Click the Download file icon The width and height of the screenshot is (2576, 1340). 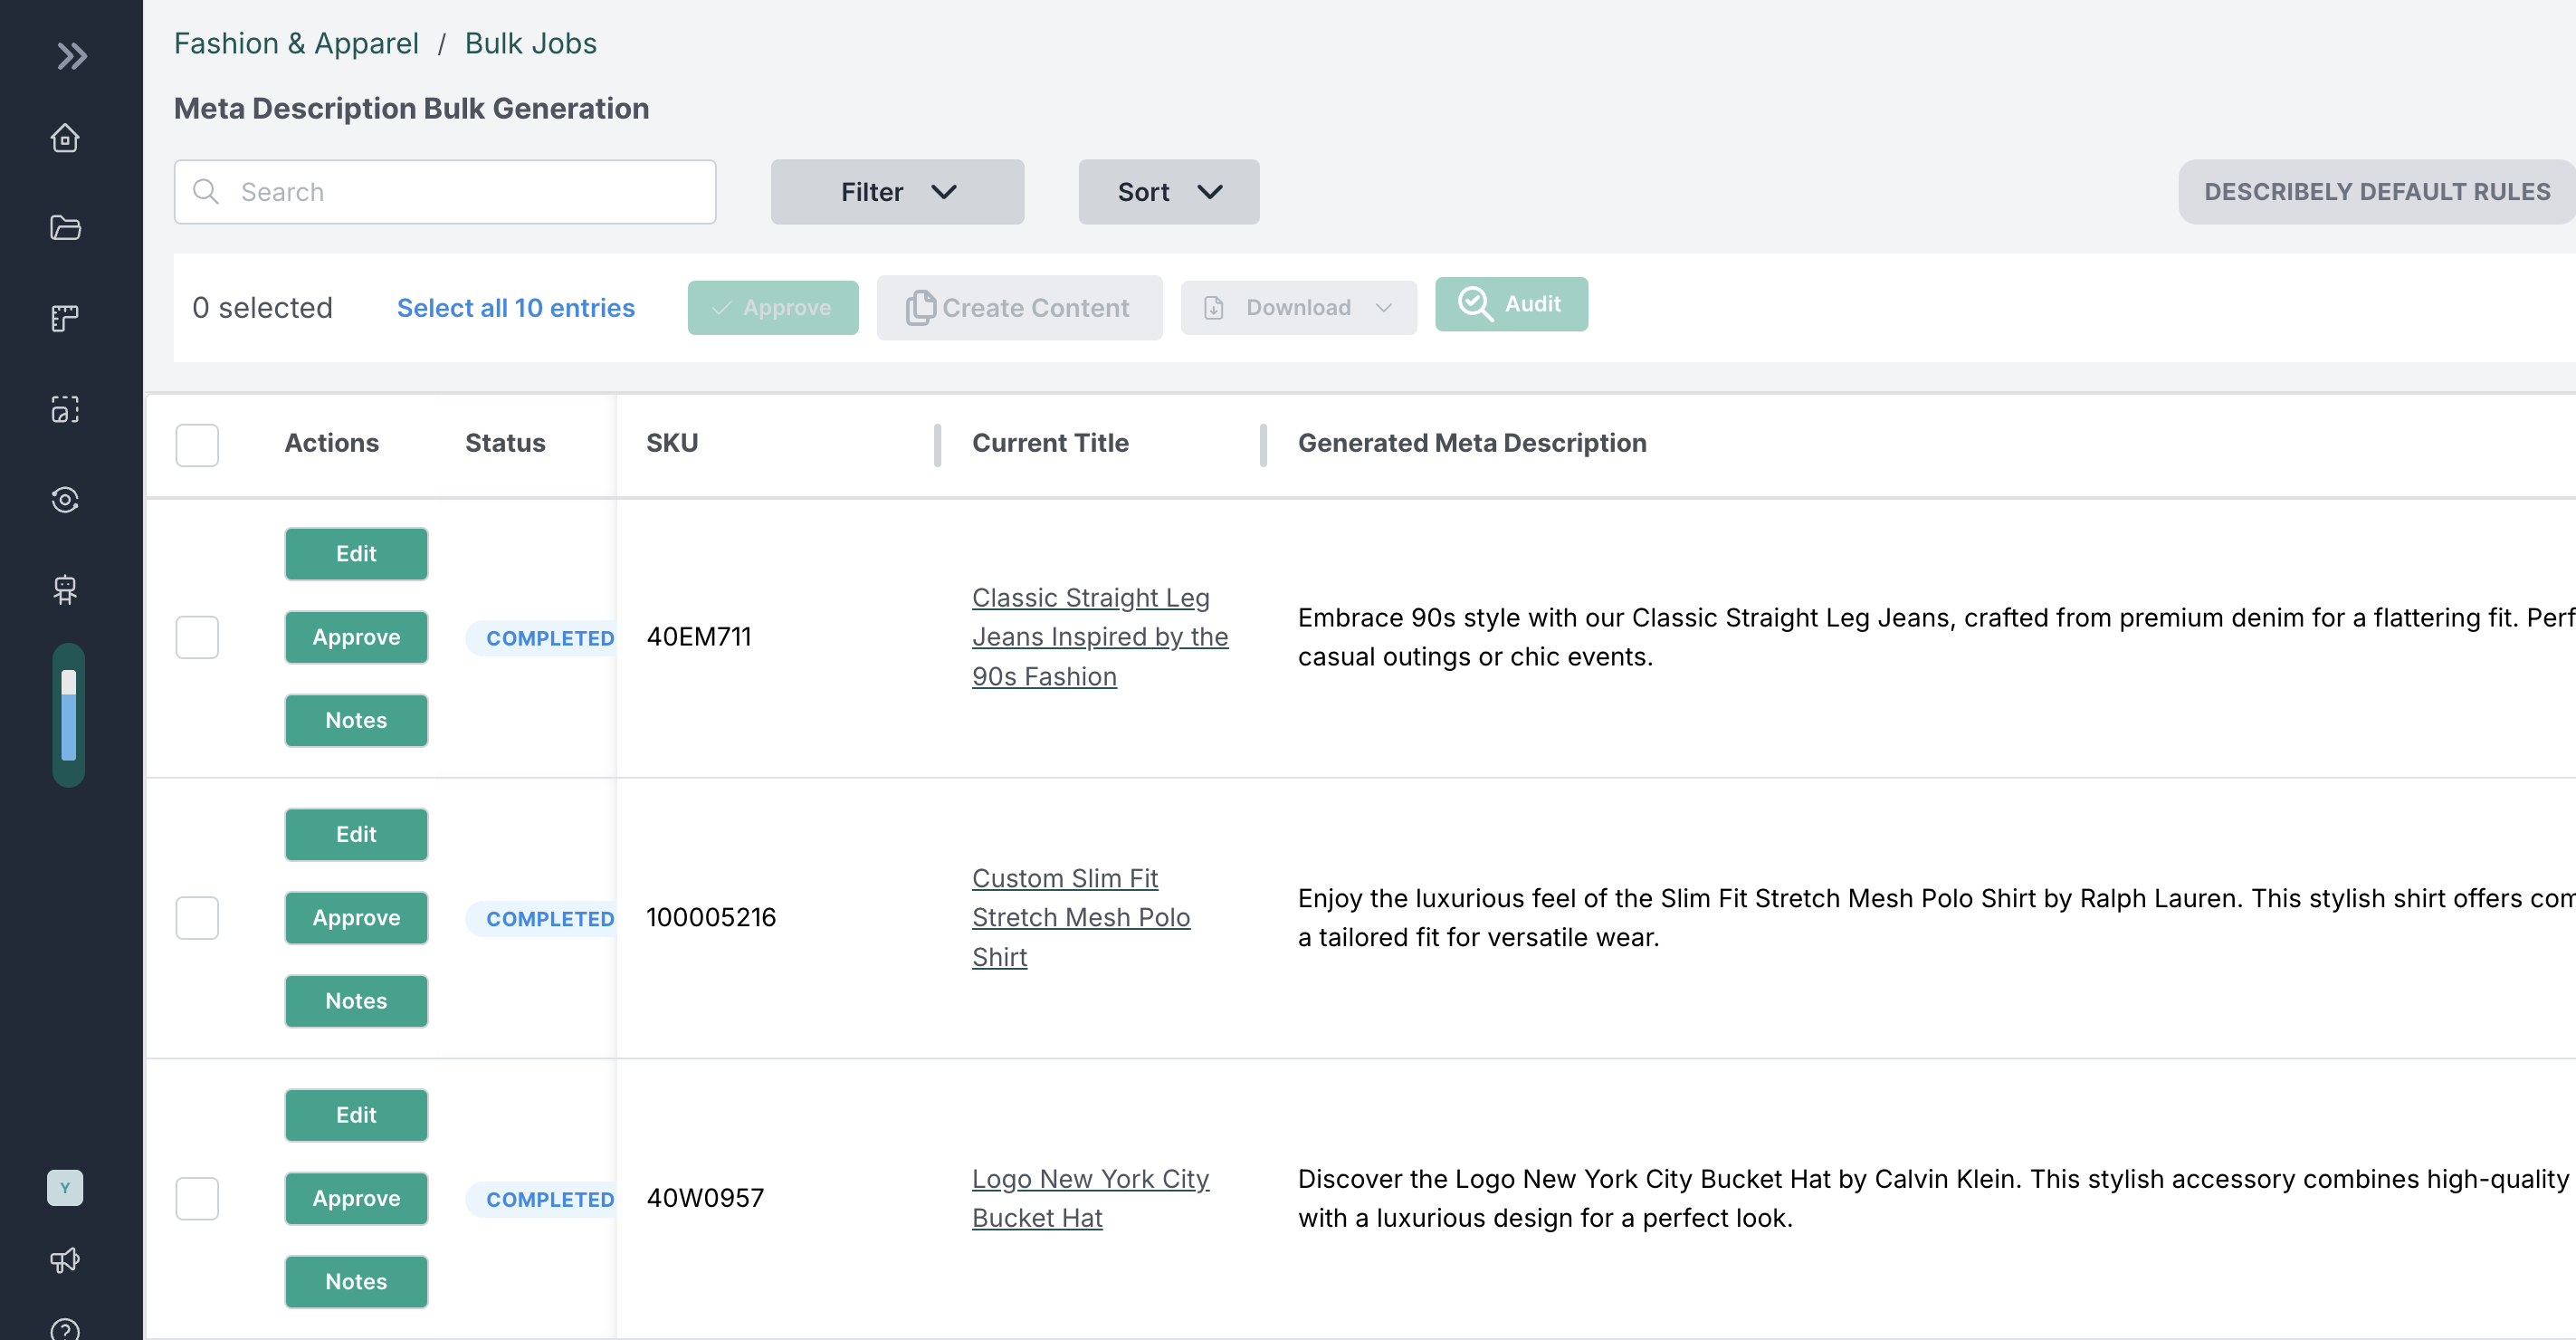click(x=1214, y=307)
